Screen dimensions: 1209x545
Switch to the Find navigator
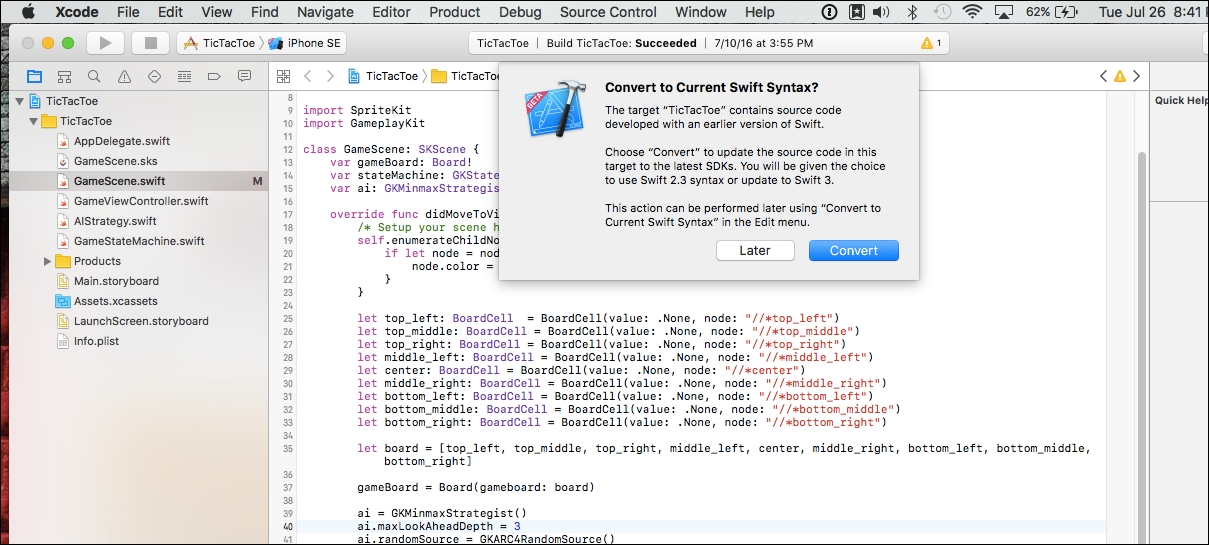coord(94,77)
